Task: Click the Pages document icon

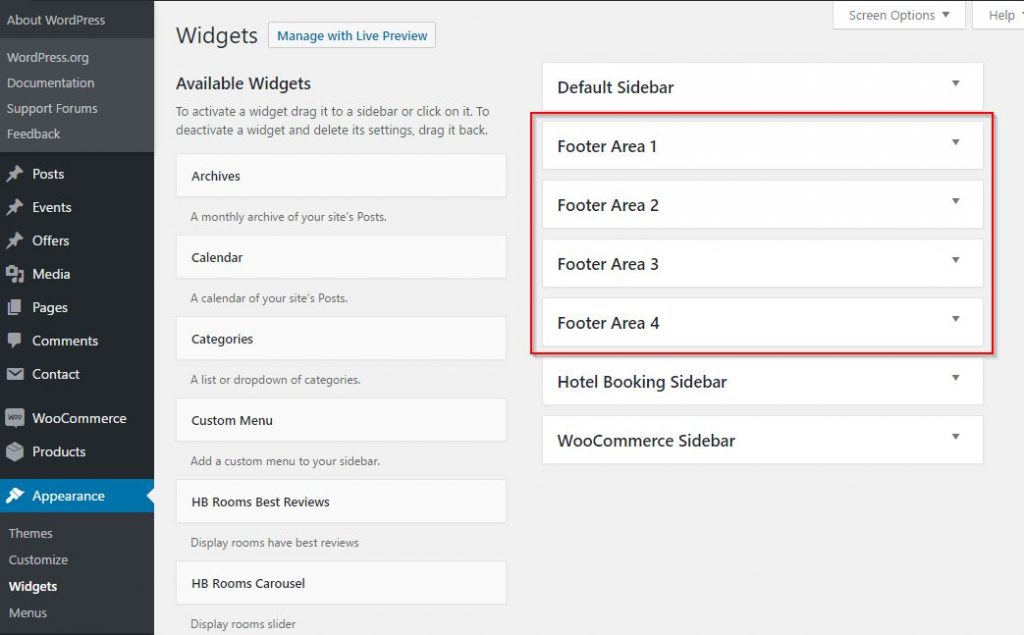Action: [15, 308]
